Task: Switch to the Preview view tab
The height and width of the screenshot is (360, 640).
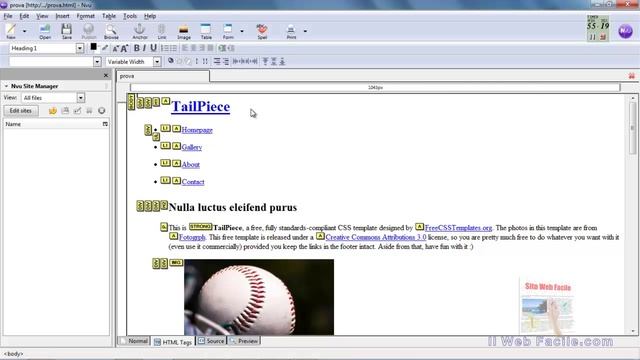Action: tap(244, 341)
